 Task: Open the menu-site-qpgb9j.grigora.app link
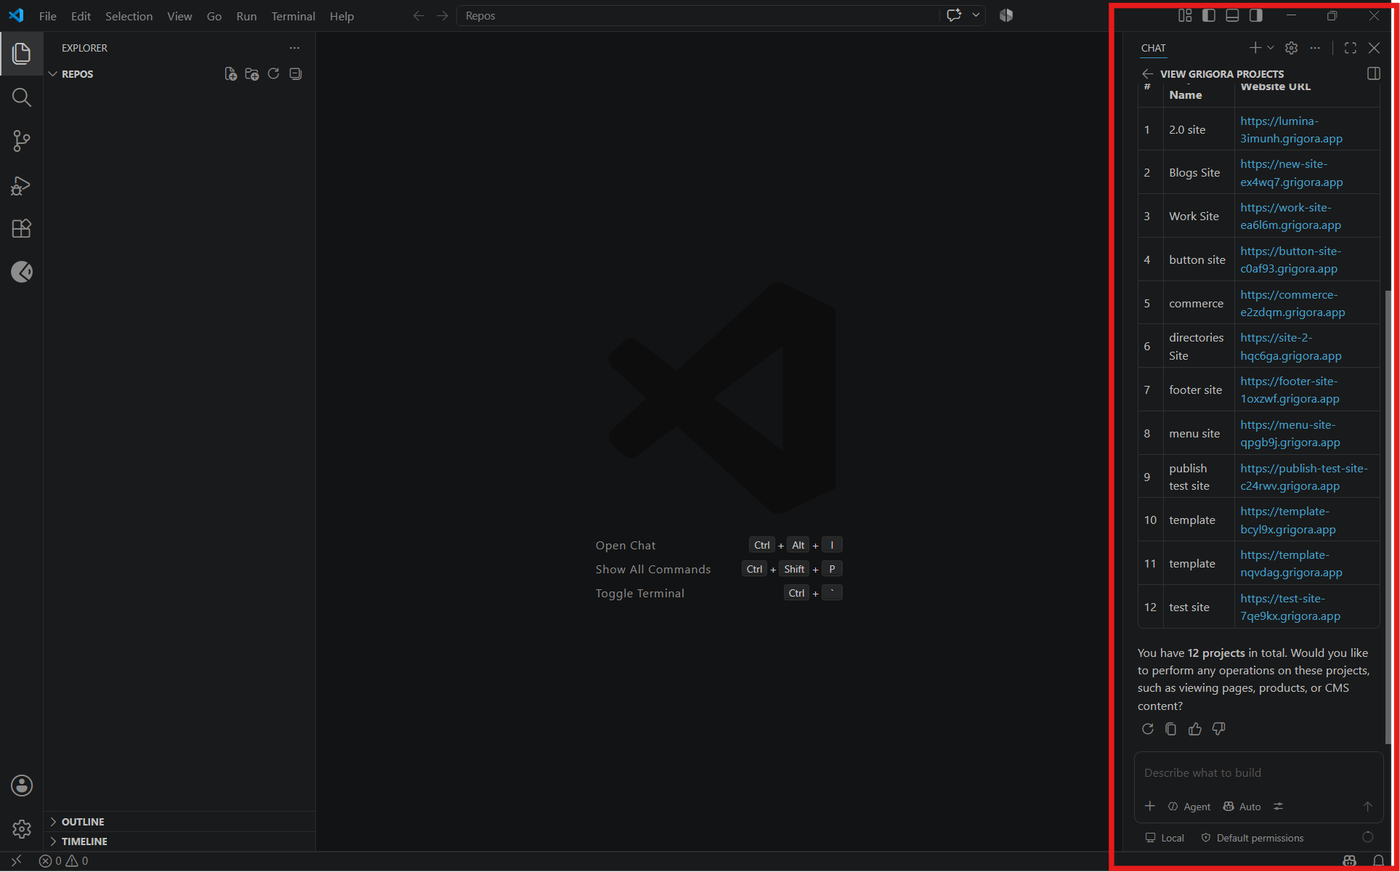[x=1290, y=433]
